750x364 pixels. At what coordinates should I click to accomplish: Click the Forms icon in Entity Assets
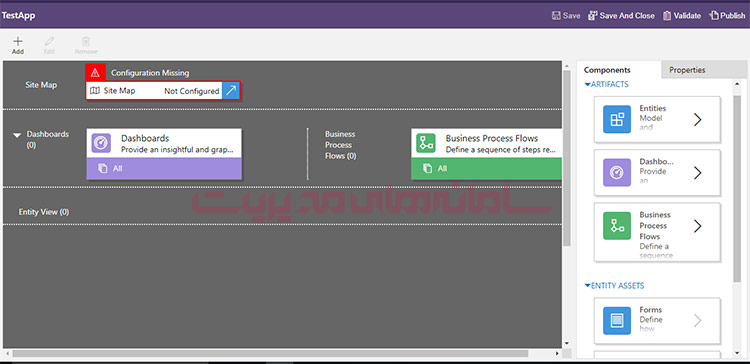click(x=617, y=320)
